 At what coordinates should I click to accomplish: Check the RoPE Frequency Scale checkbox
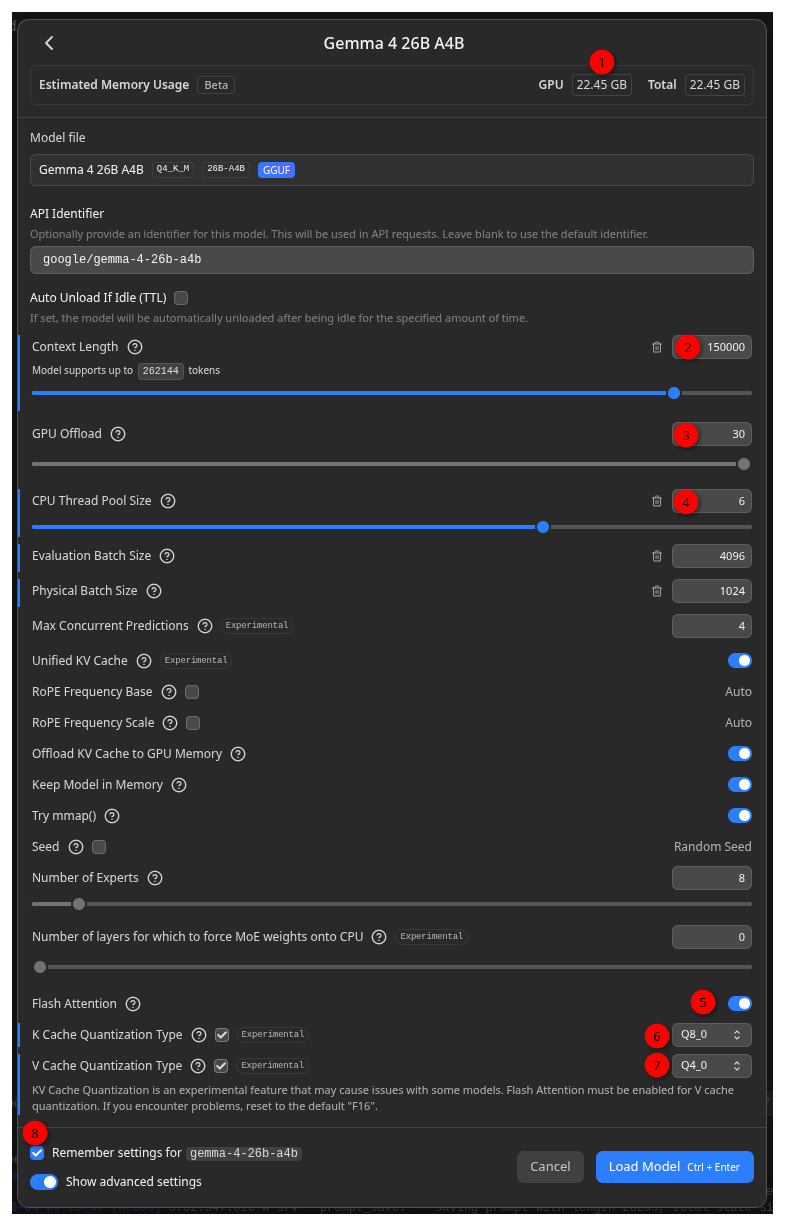point(194,723)
